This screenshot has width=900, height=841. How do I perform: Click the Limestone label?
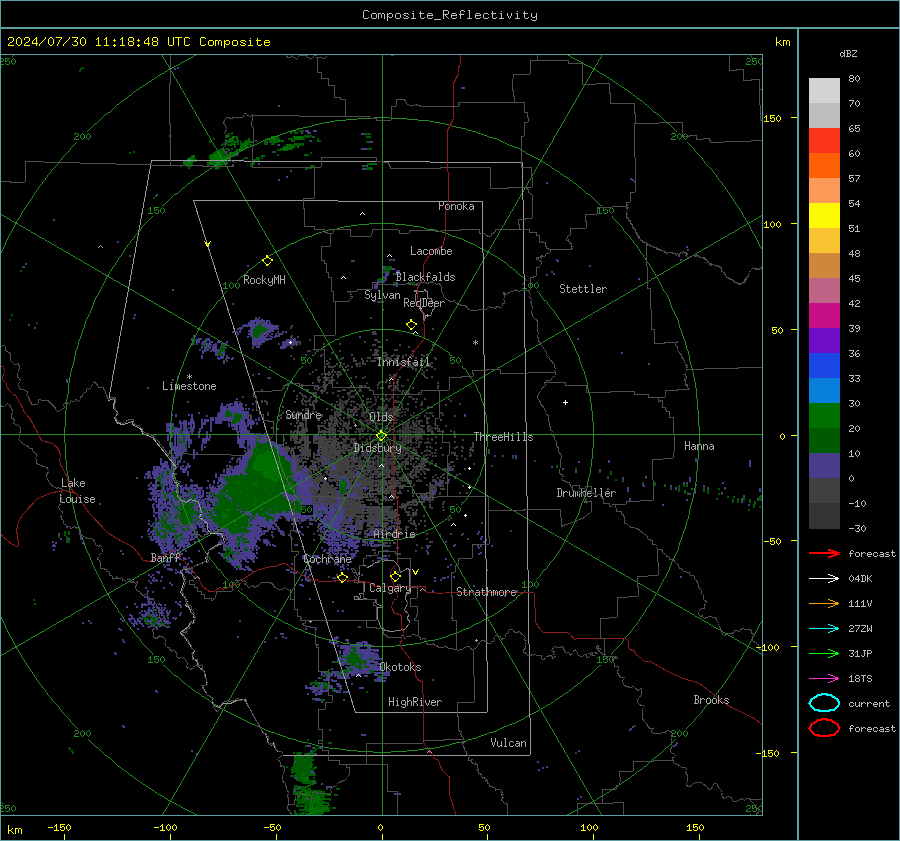[x=189, y=386]
